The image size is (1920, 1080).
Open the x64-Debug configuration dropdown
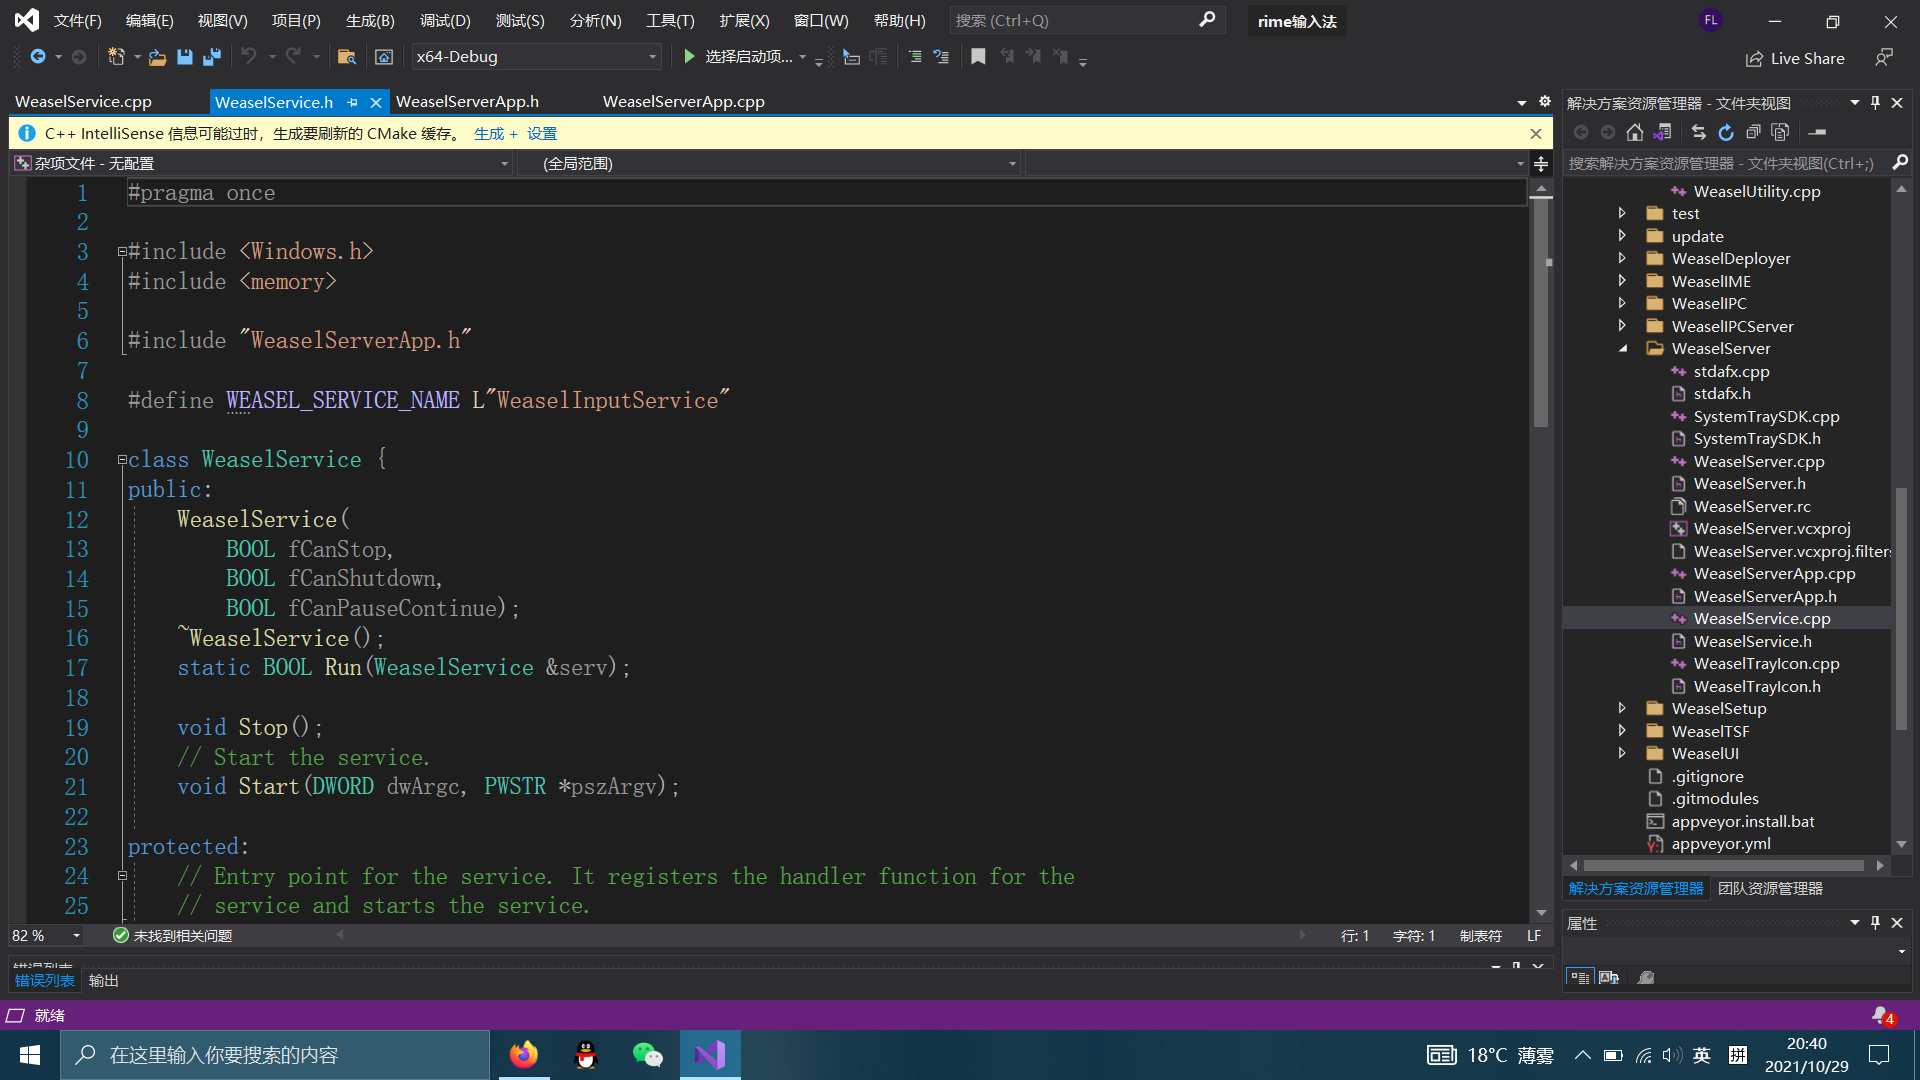point(652,57)
